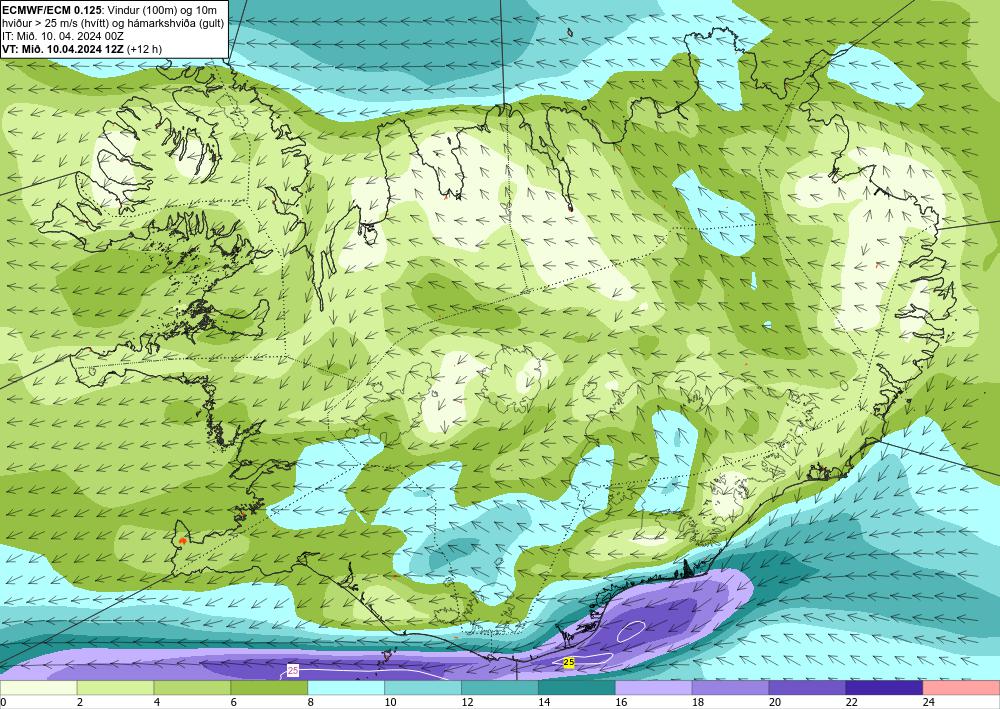
Task: Click the orange marker on the southwest peninsula
Action: pos(183,540)
